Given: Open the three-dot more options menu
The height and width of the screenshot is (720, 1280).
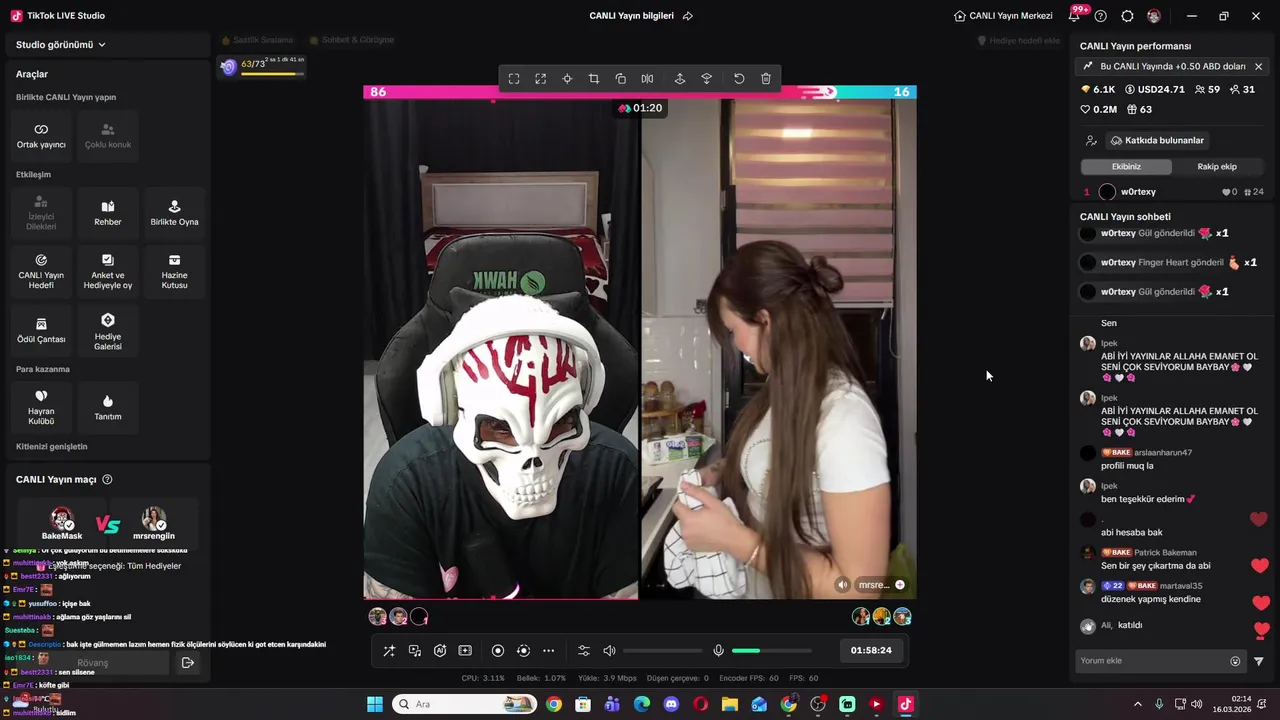Looking at the screenshot, I should [548, 651].
